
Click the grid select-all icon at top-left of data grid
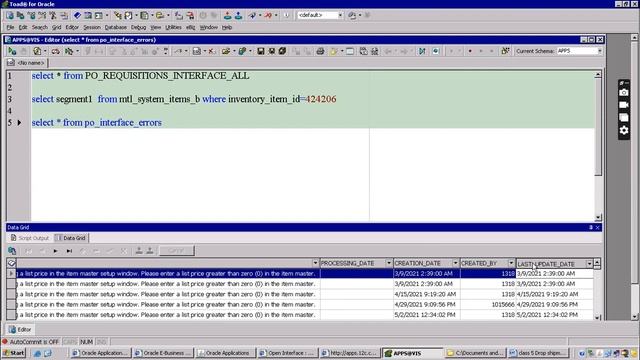(x=11, y=263)
